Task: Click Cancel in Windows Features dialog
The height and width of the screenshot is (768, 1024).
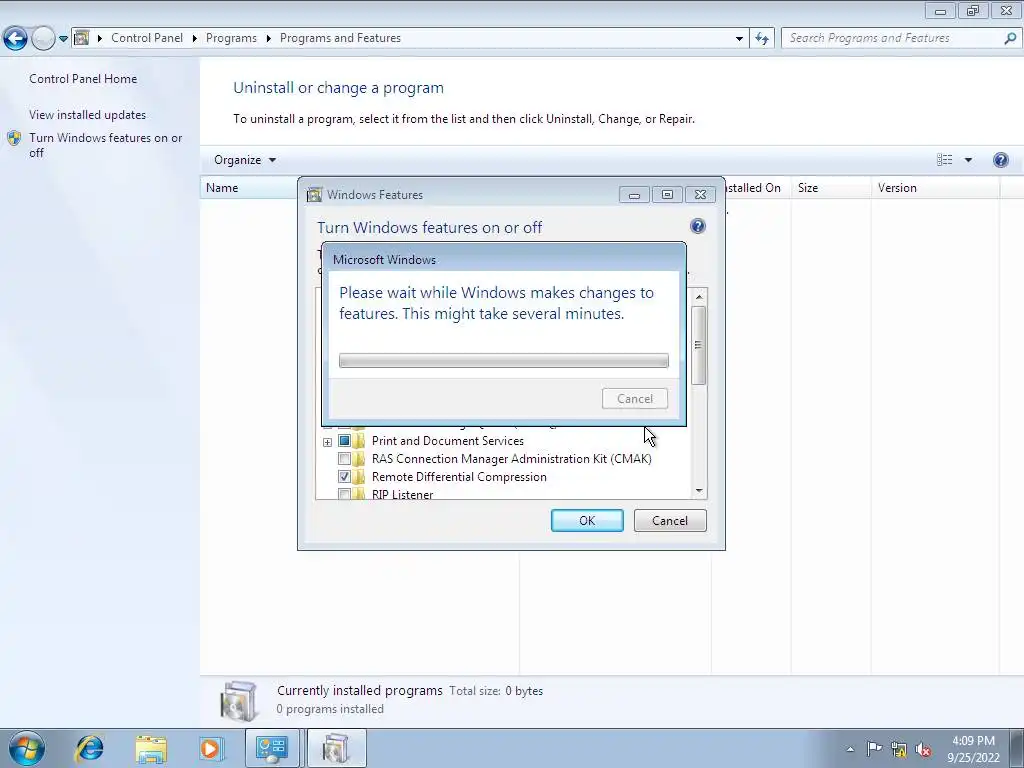Action: tap(670, 520)
